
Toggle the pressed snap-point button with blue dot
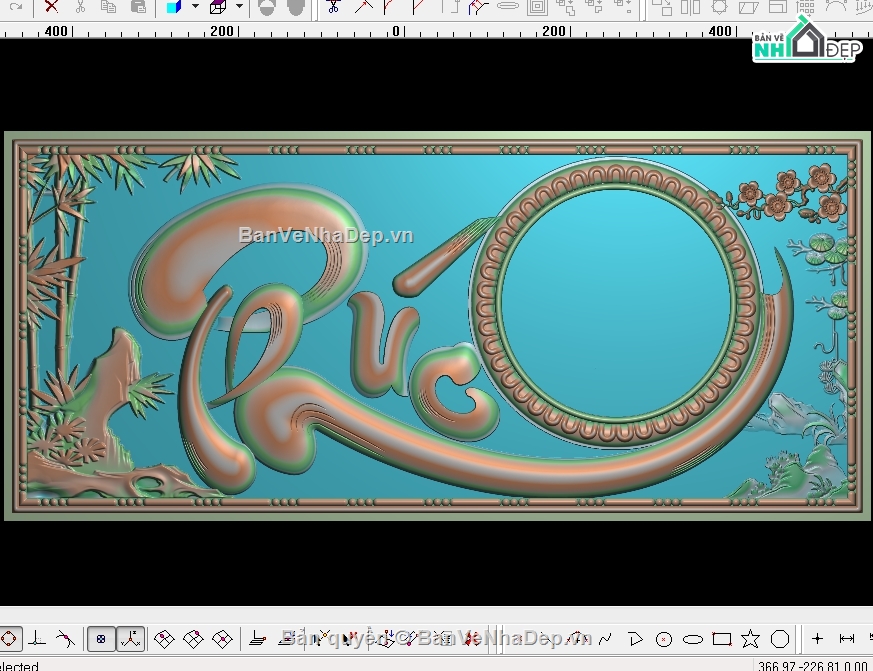(101, 639)
